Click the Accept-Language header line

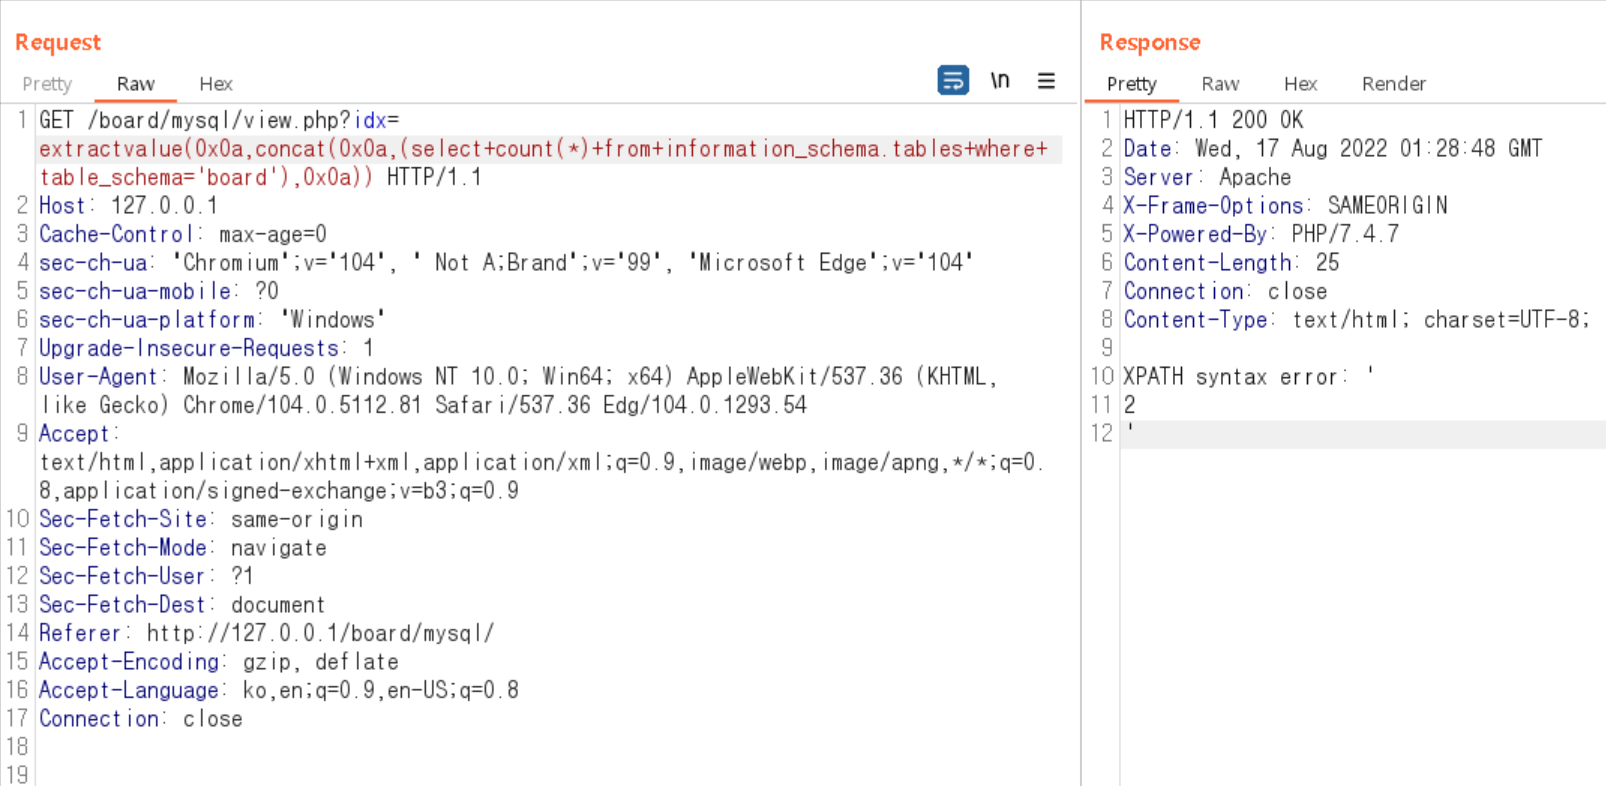[279, 690]
